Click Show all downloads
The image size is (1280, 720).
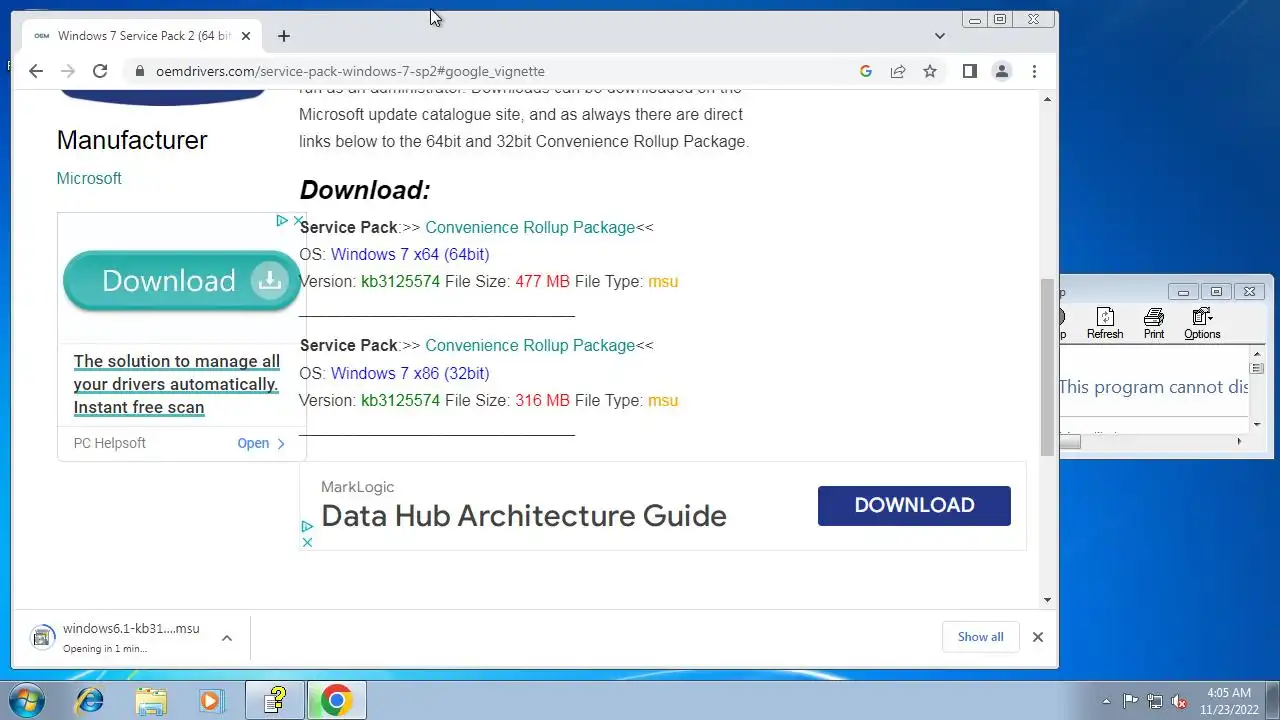[980, 637]
